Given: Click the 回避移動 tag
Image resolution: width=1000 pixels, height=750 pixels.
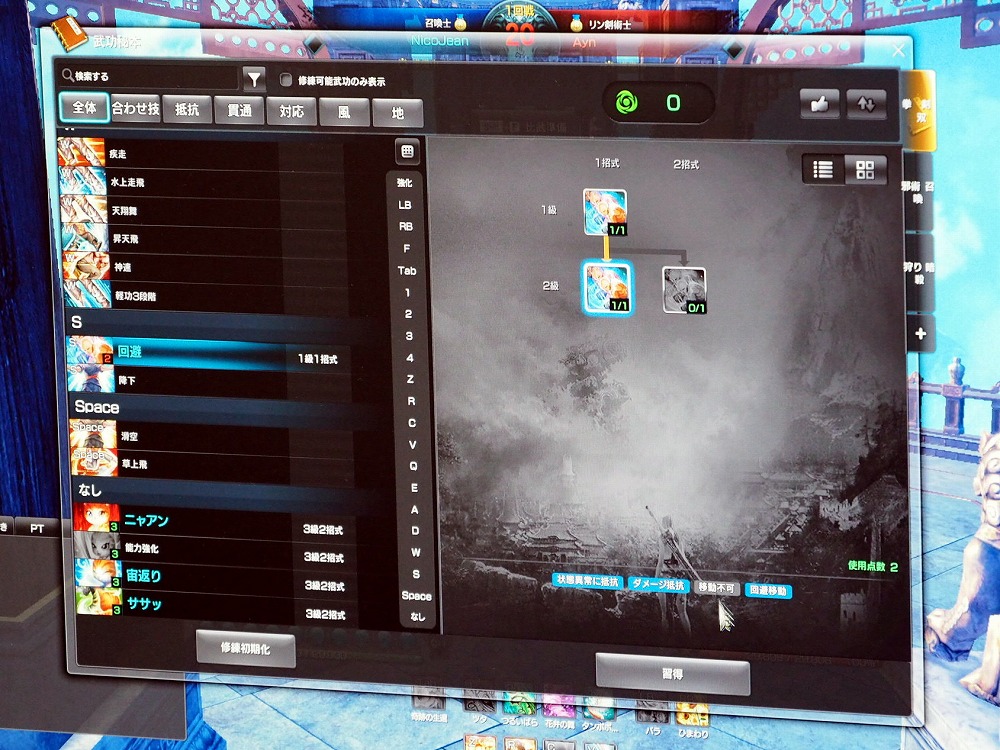Looking at the screenshot, I should coord(768,591).
